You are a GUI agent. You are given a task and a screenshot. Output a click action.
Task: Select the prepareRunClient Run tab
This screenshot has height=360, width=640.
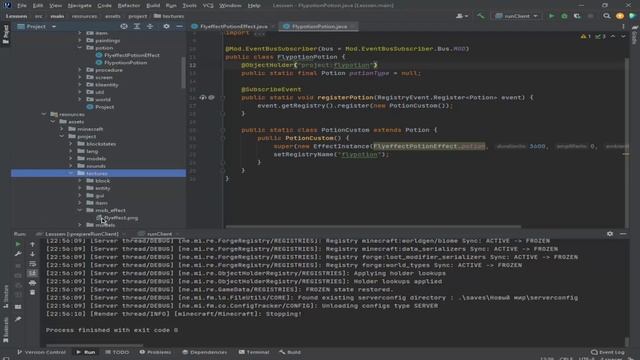pos(82,234)
